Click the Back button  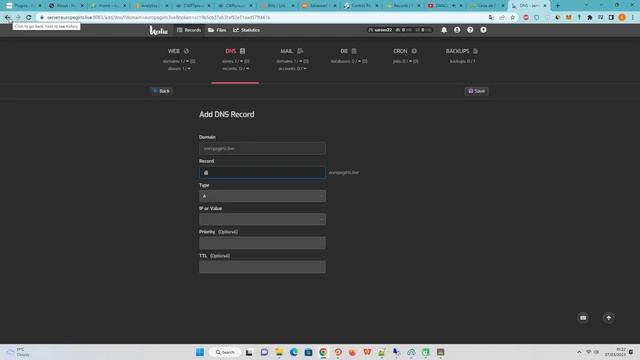162,91
